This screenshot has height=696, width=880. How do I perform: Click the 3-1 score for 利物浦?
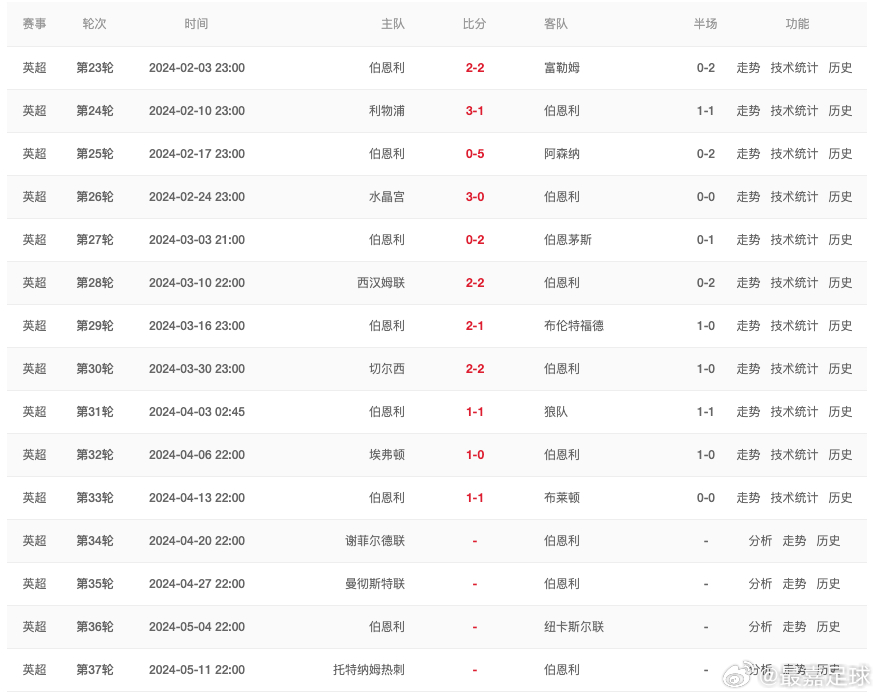click(475, 111)
